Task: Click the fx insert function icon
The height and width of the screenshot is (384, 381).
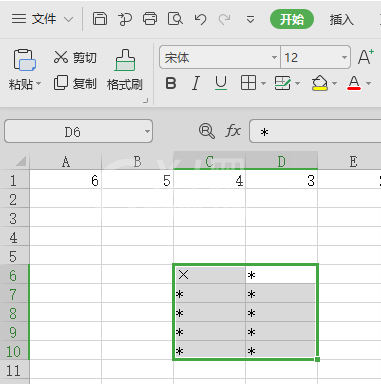Action: (x=233, y=131)
